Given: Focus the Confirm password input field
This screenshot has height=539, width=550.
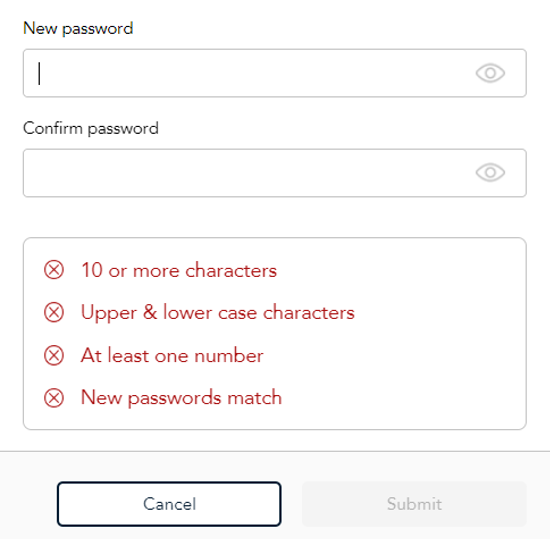Looking at the screenshot, I should click(275, 173).
